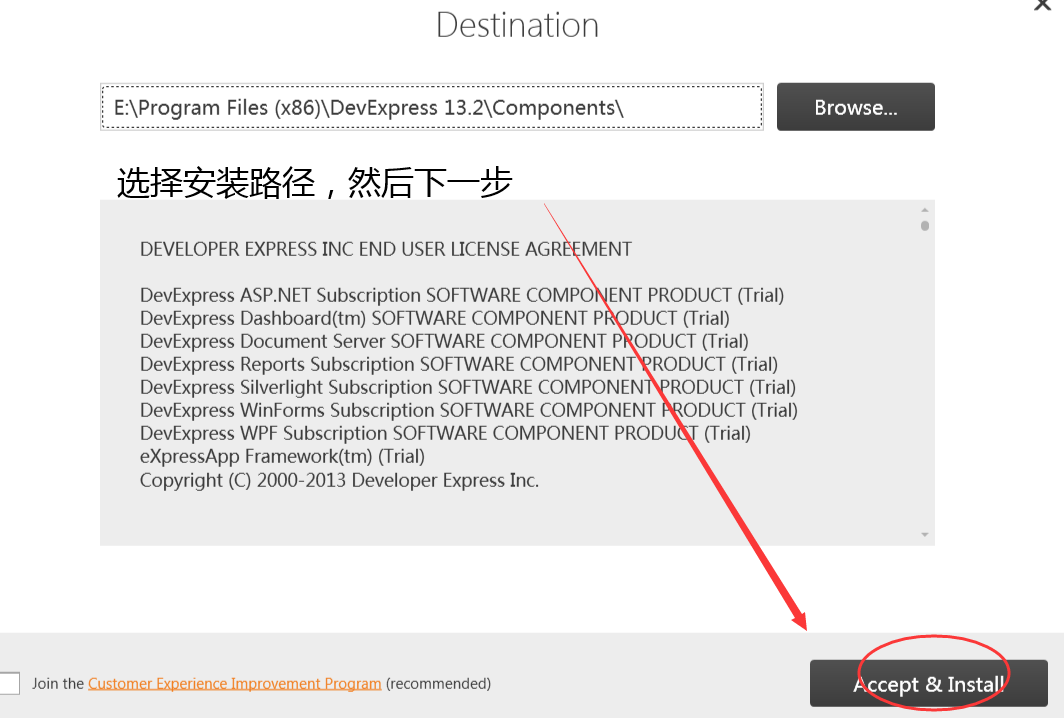Viewport: 1064px width, 718px height.
Task: Click into the installation path input field
Action: (x=432, y=107)
